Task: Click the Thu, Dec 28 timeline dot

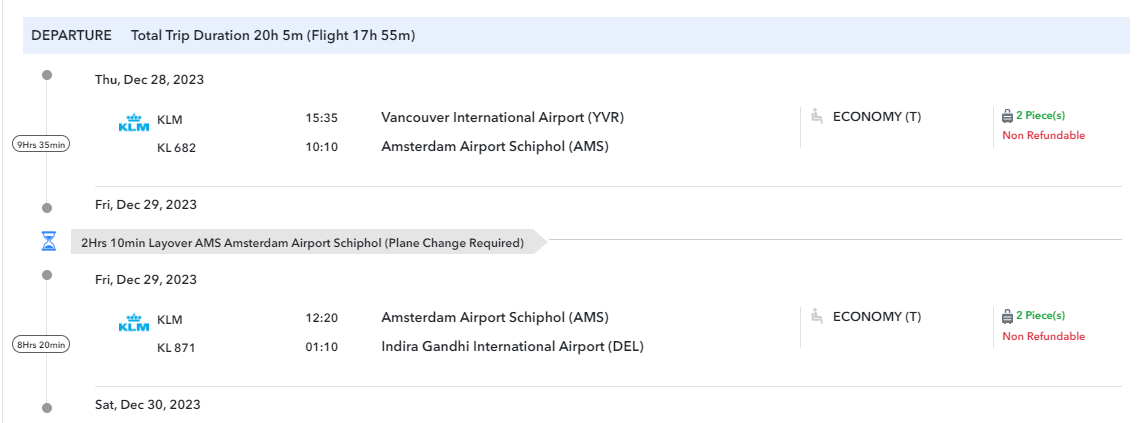Action: click(x=47, y=75)
